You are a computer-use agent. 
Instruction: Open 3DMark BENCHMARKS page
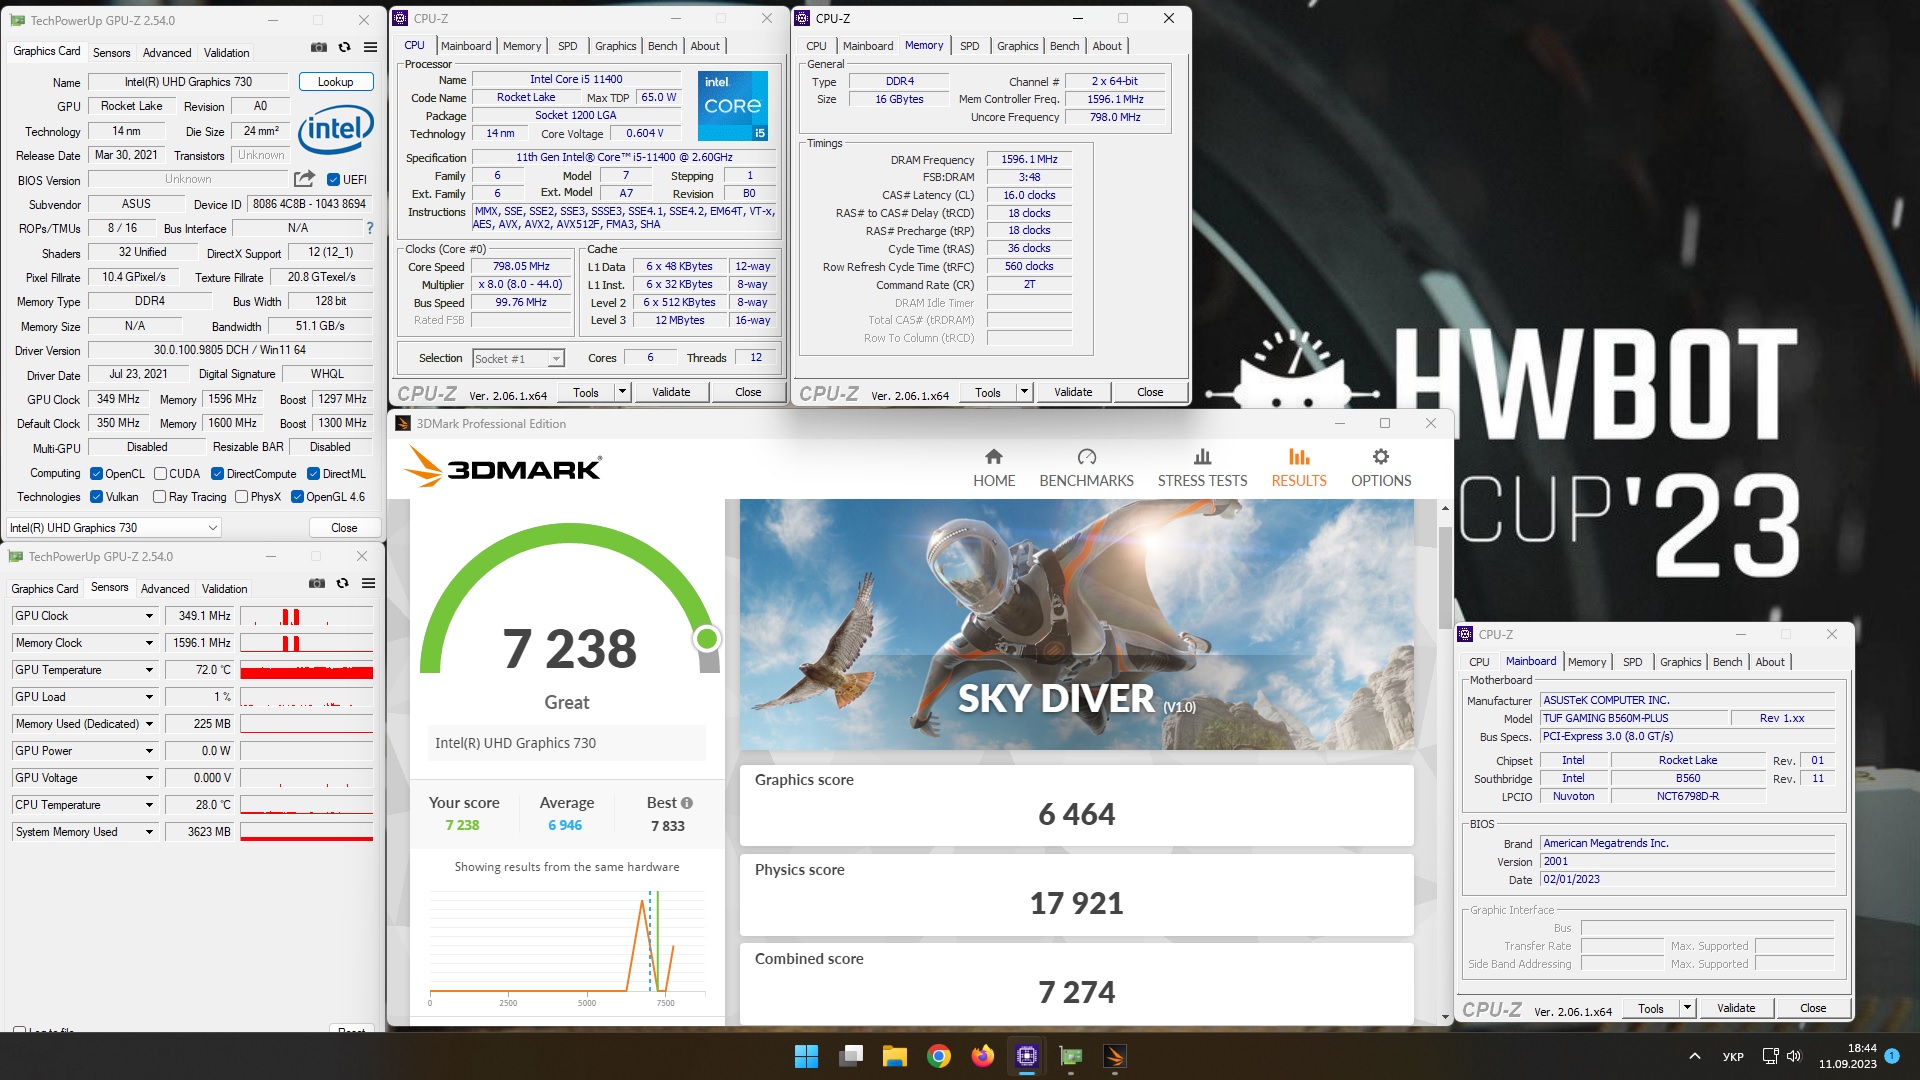(x=1086, y=468)
